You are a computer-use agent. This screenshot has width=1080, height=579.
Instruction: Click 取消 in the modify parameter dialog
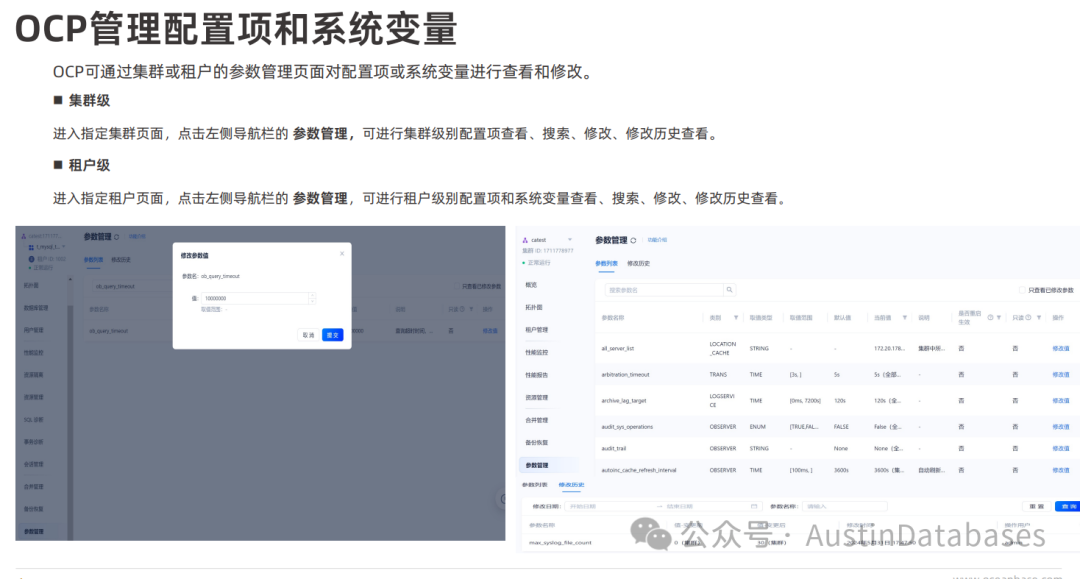(x=308, y=335)
